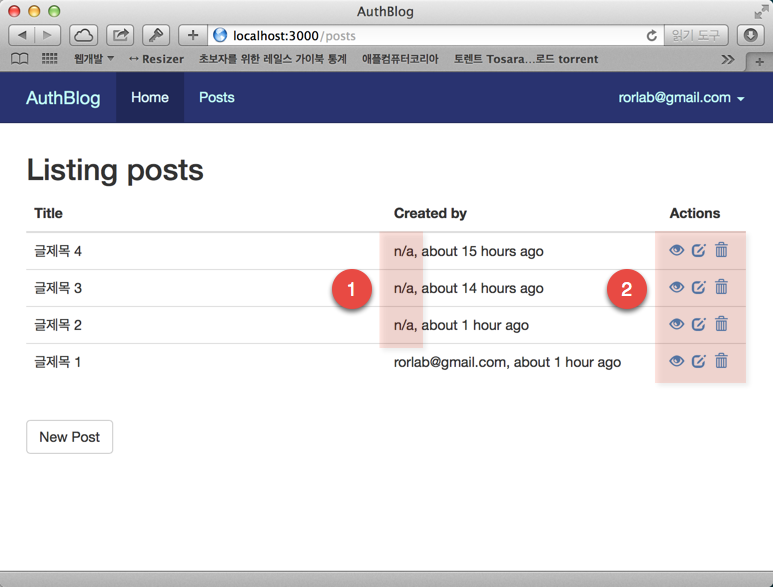The image size is (773, 587).
Task: Expand hidden bookmarks with double chevron
Action: (x=728, y=59)
